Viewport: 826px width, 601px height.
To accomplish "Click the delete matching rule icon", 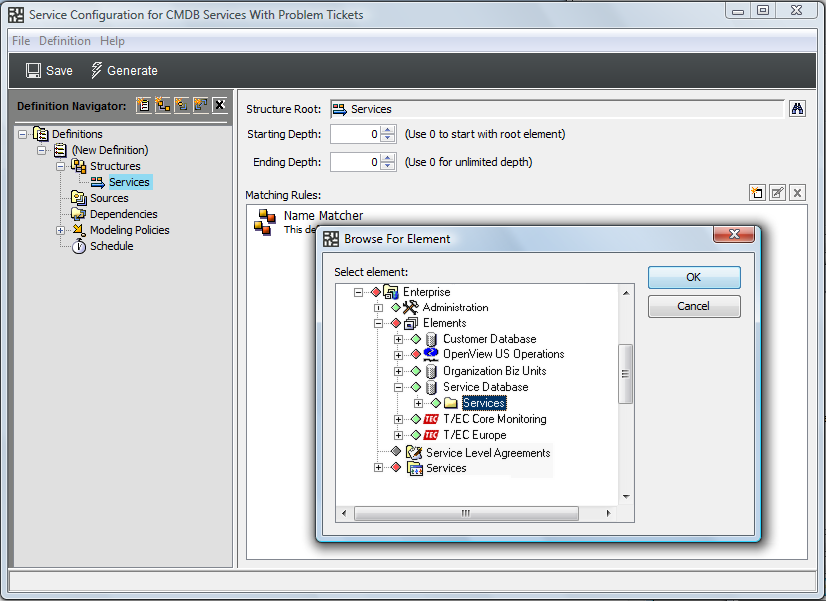I will coord(798,193).
